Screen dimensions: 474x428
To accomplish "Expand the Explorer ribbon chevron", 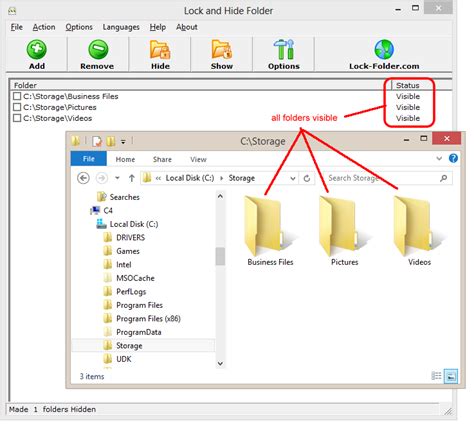I will coord(439,158).
